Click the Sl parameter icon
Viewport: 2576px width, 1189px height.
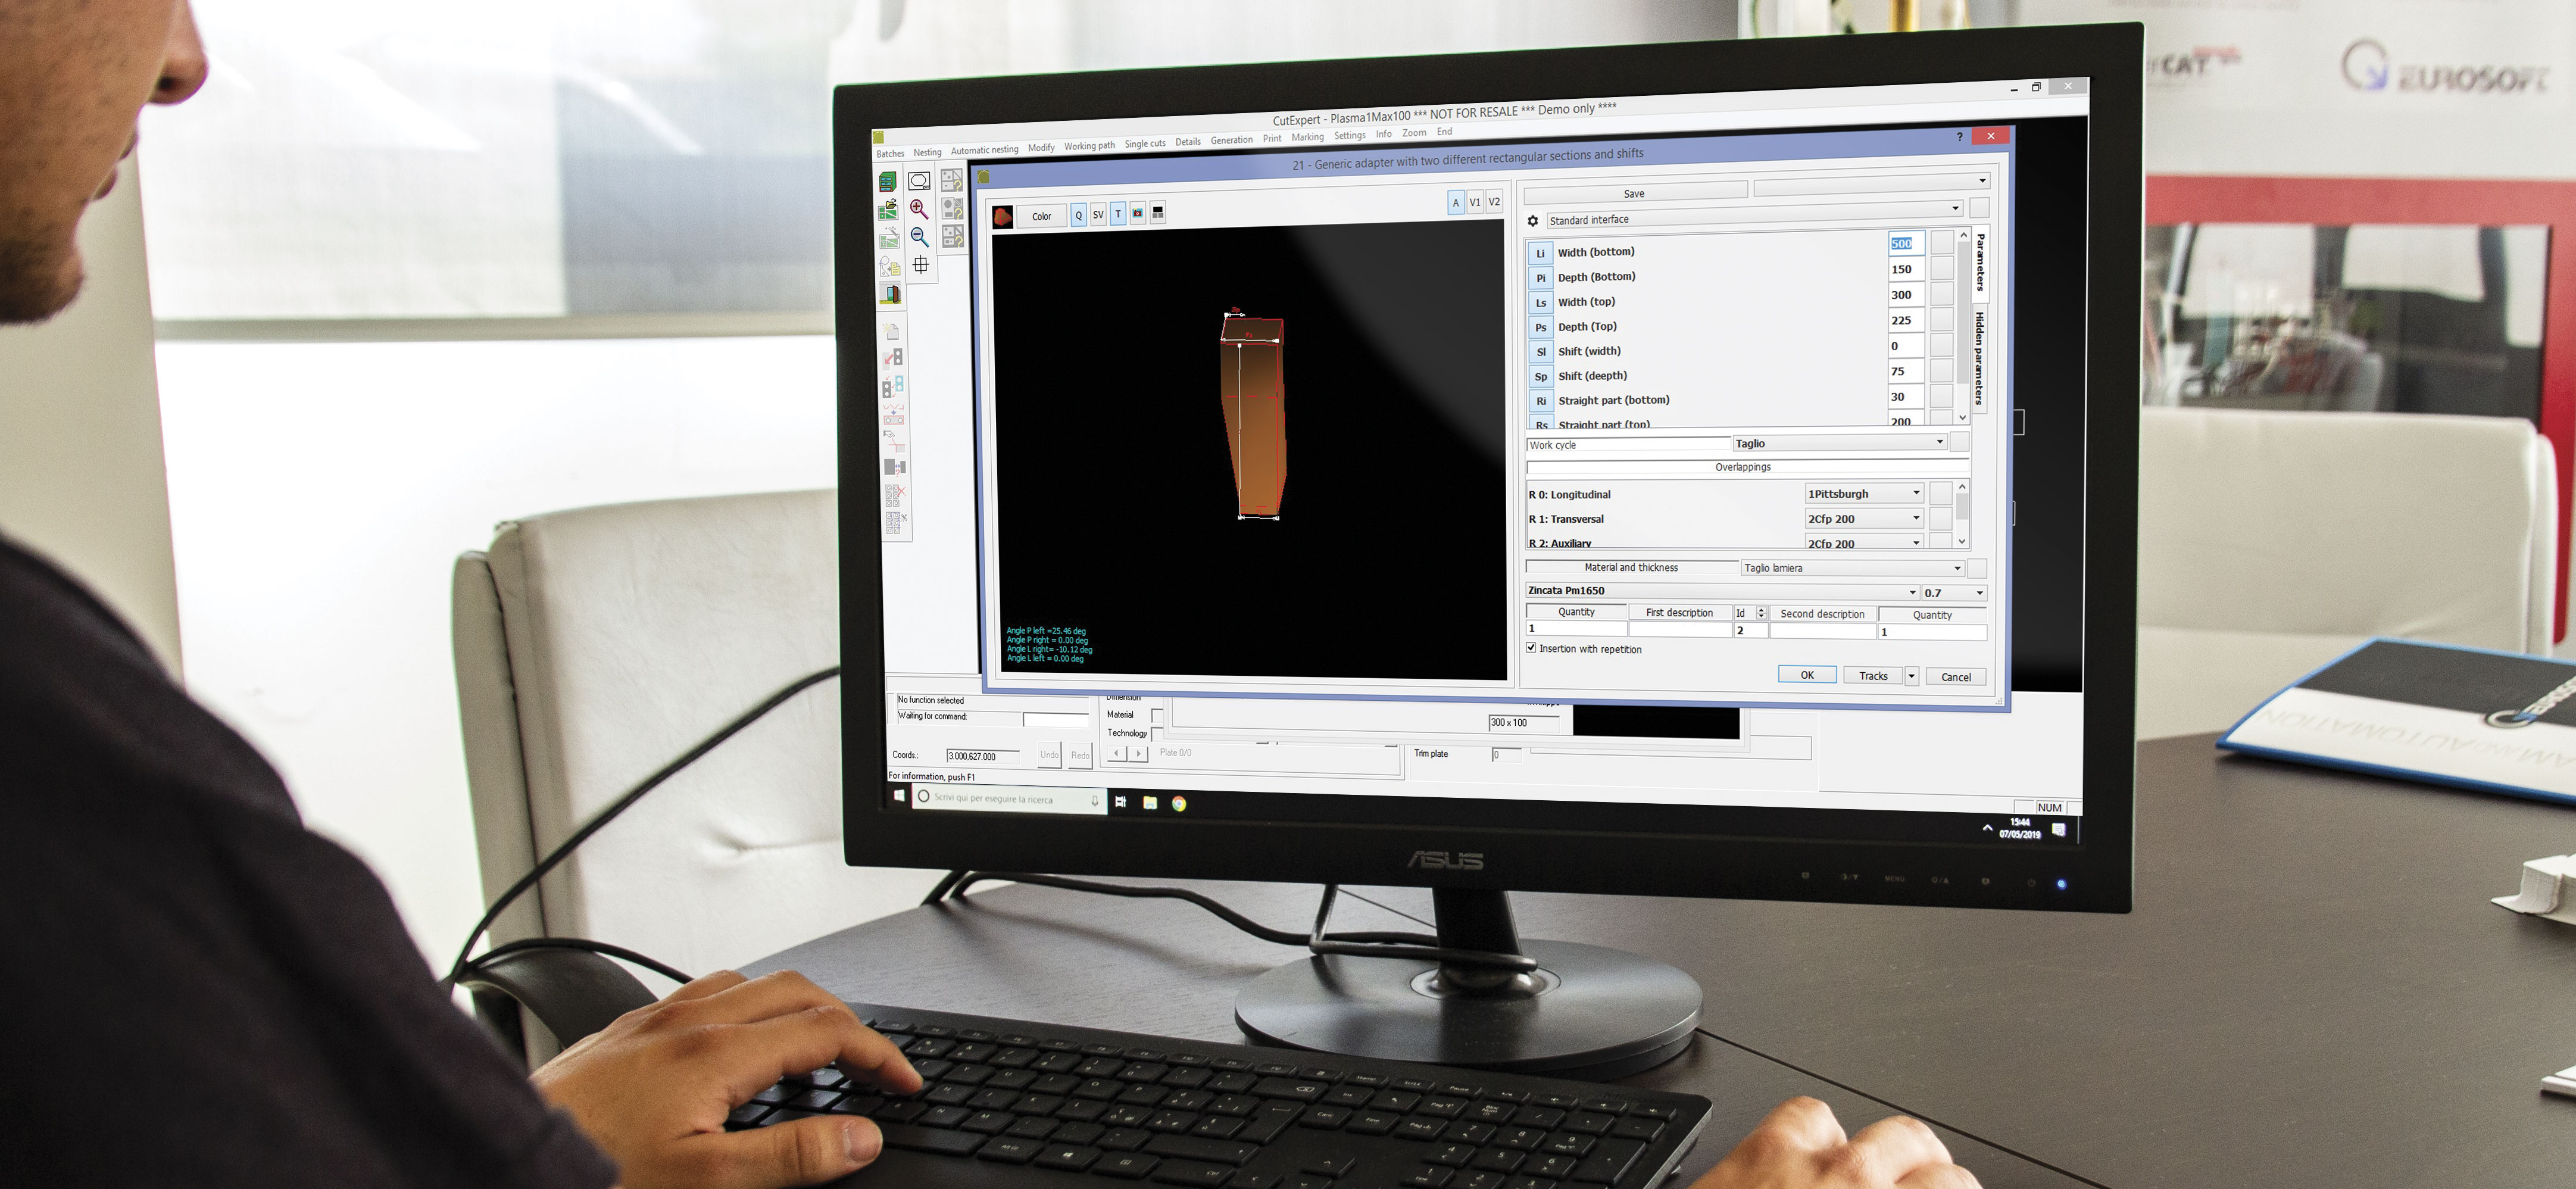1541,352
